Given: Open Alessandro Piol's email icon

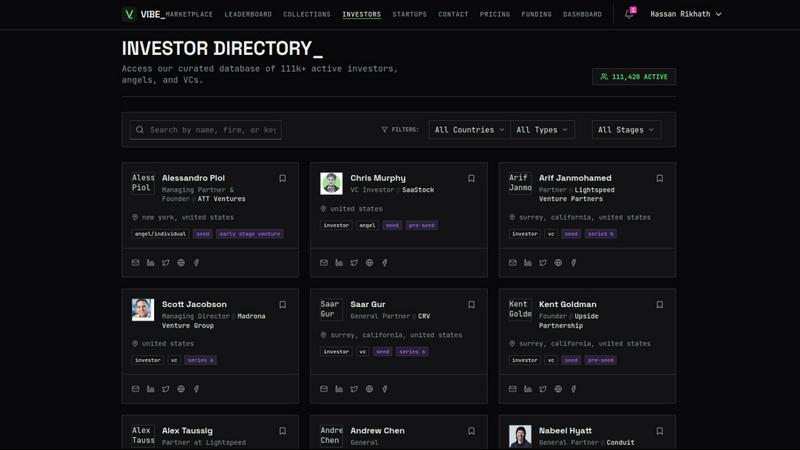Looking at the screenshot, I should [x=136, y=263].
